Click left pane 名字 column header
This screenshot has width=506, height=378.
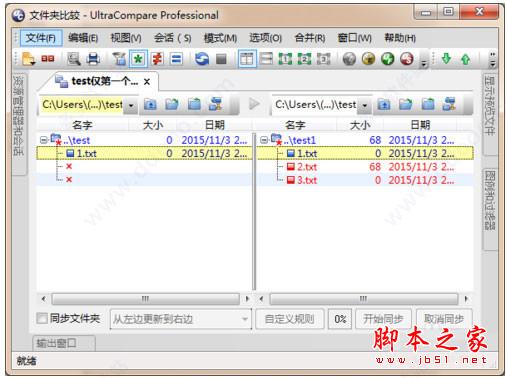coord(82,125)
